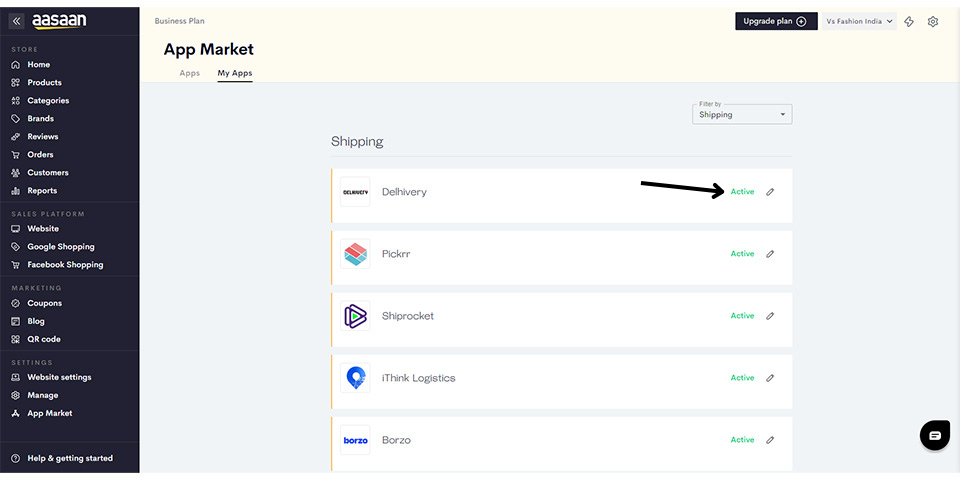Open the lightning bolt quick actions icon
The image size is (960, 480).
pyautogui.click(x=909, y=21)
